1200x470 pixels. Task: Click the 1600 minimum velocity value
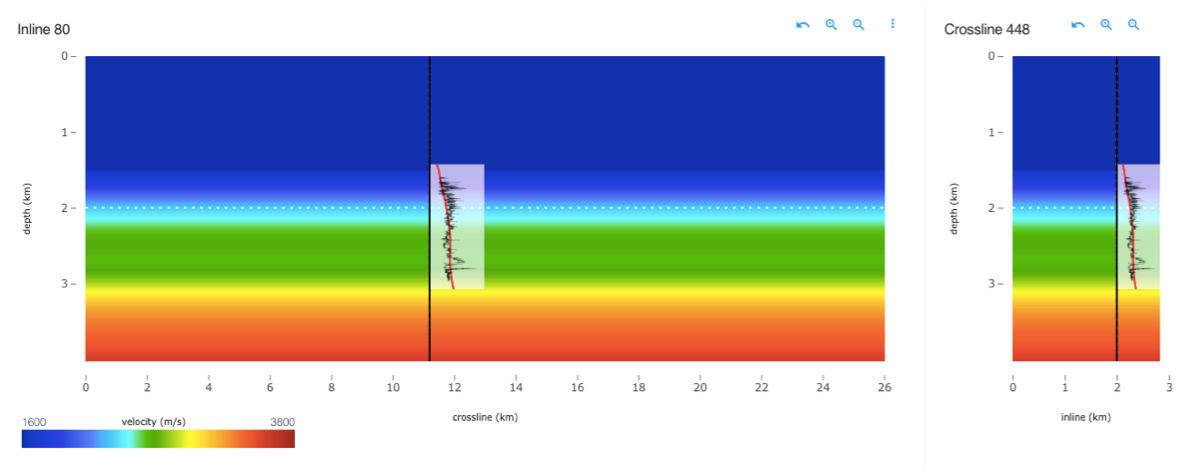(33, 422)
